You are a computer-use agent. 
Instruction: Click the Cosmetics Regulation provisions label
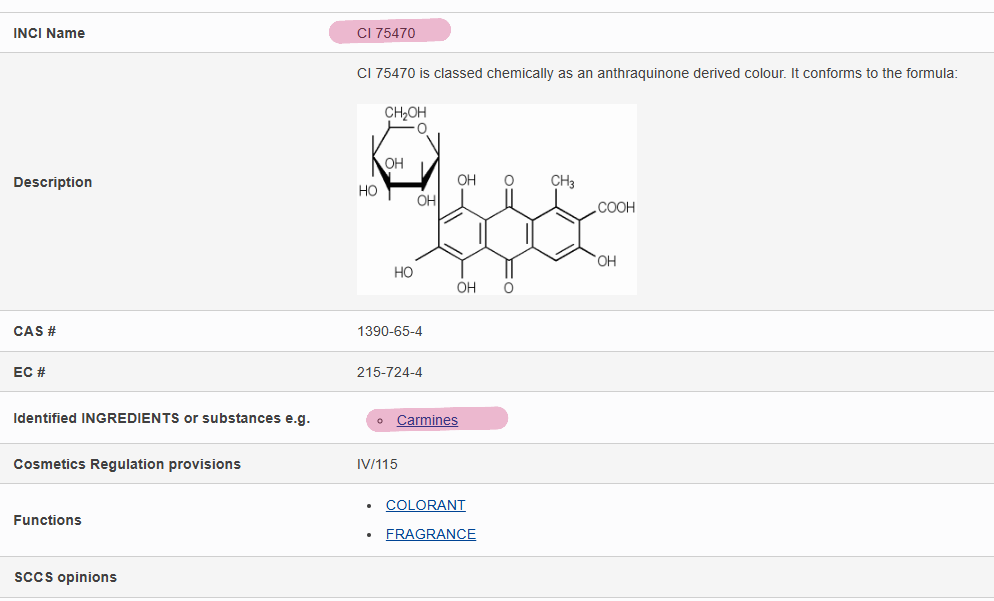[x=127, y=464]
